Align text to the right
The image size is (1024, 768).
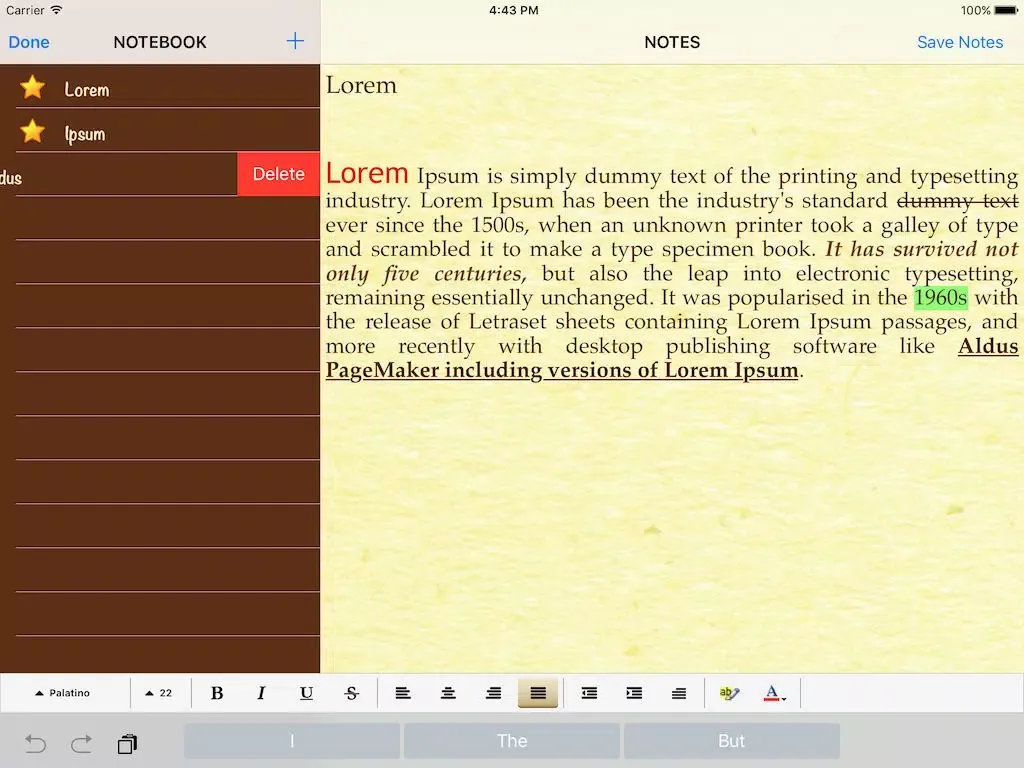click(493, 693)
